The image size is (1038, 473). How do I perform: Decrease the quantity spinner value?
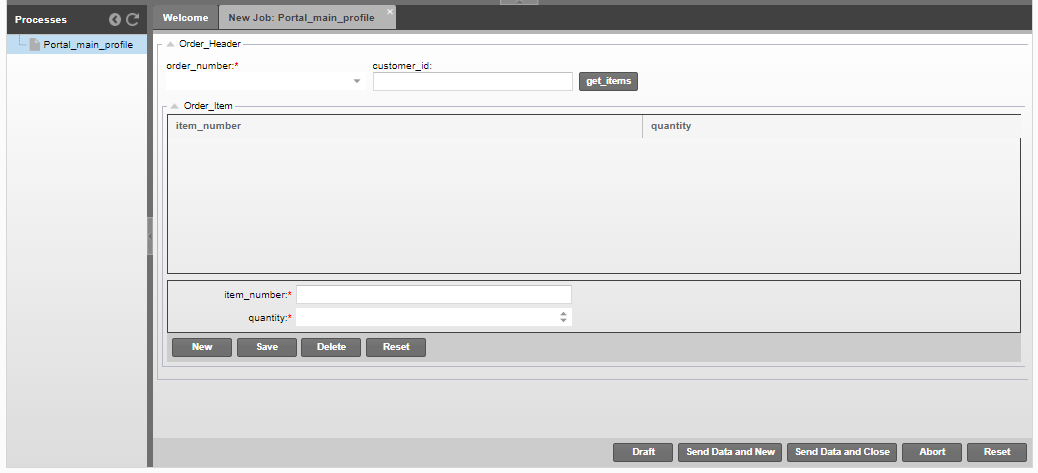point(563,320)
